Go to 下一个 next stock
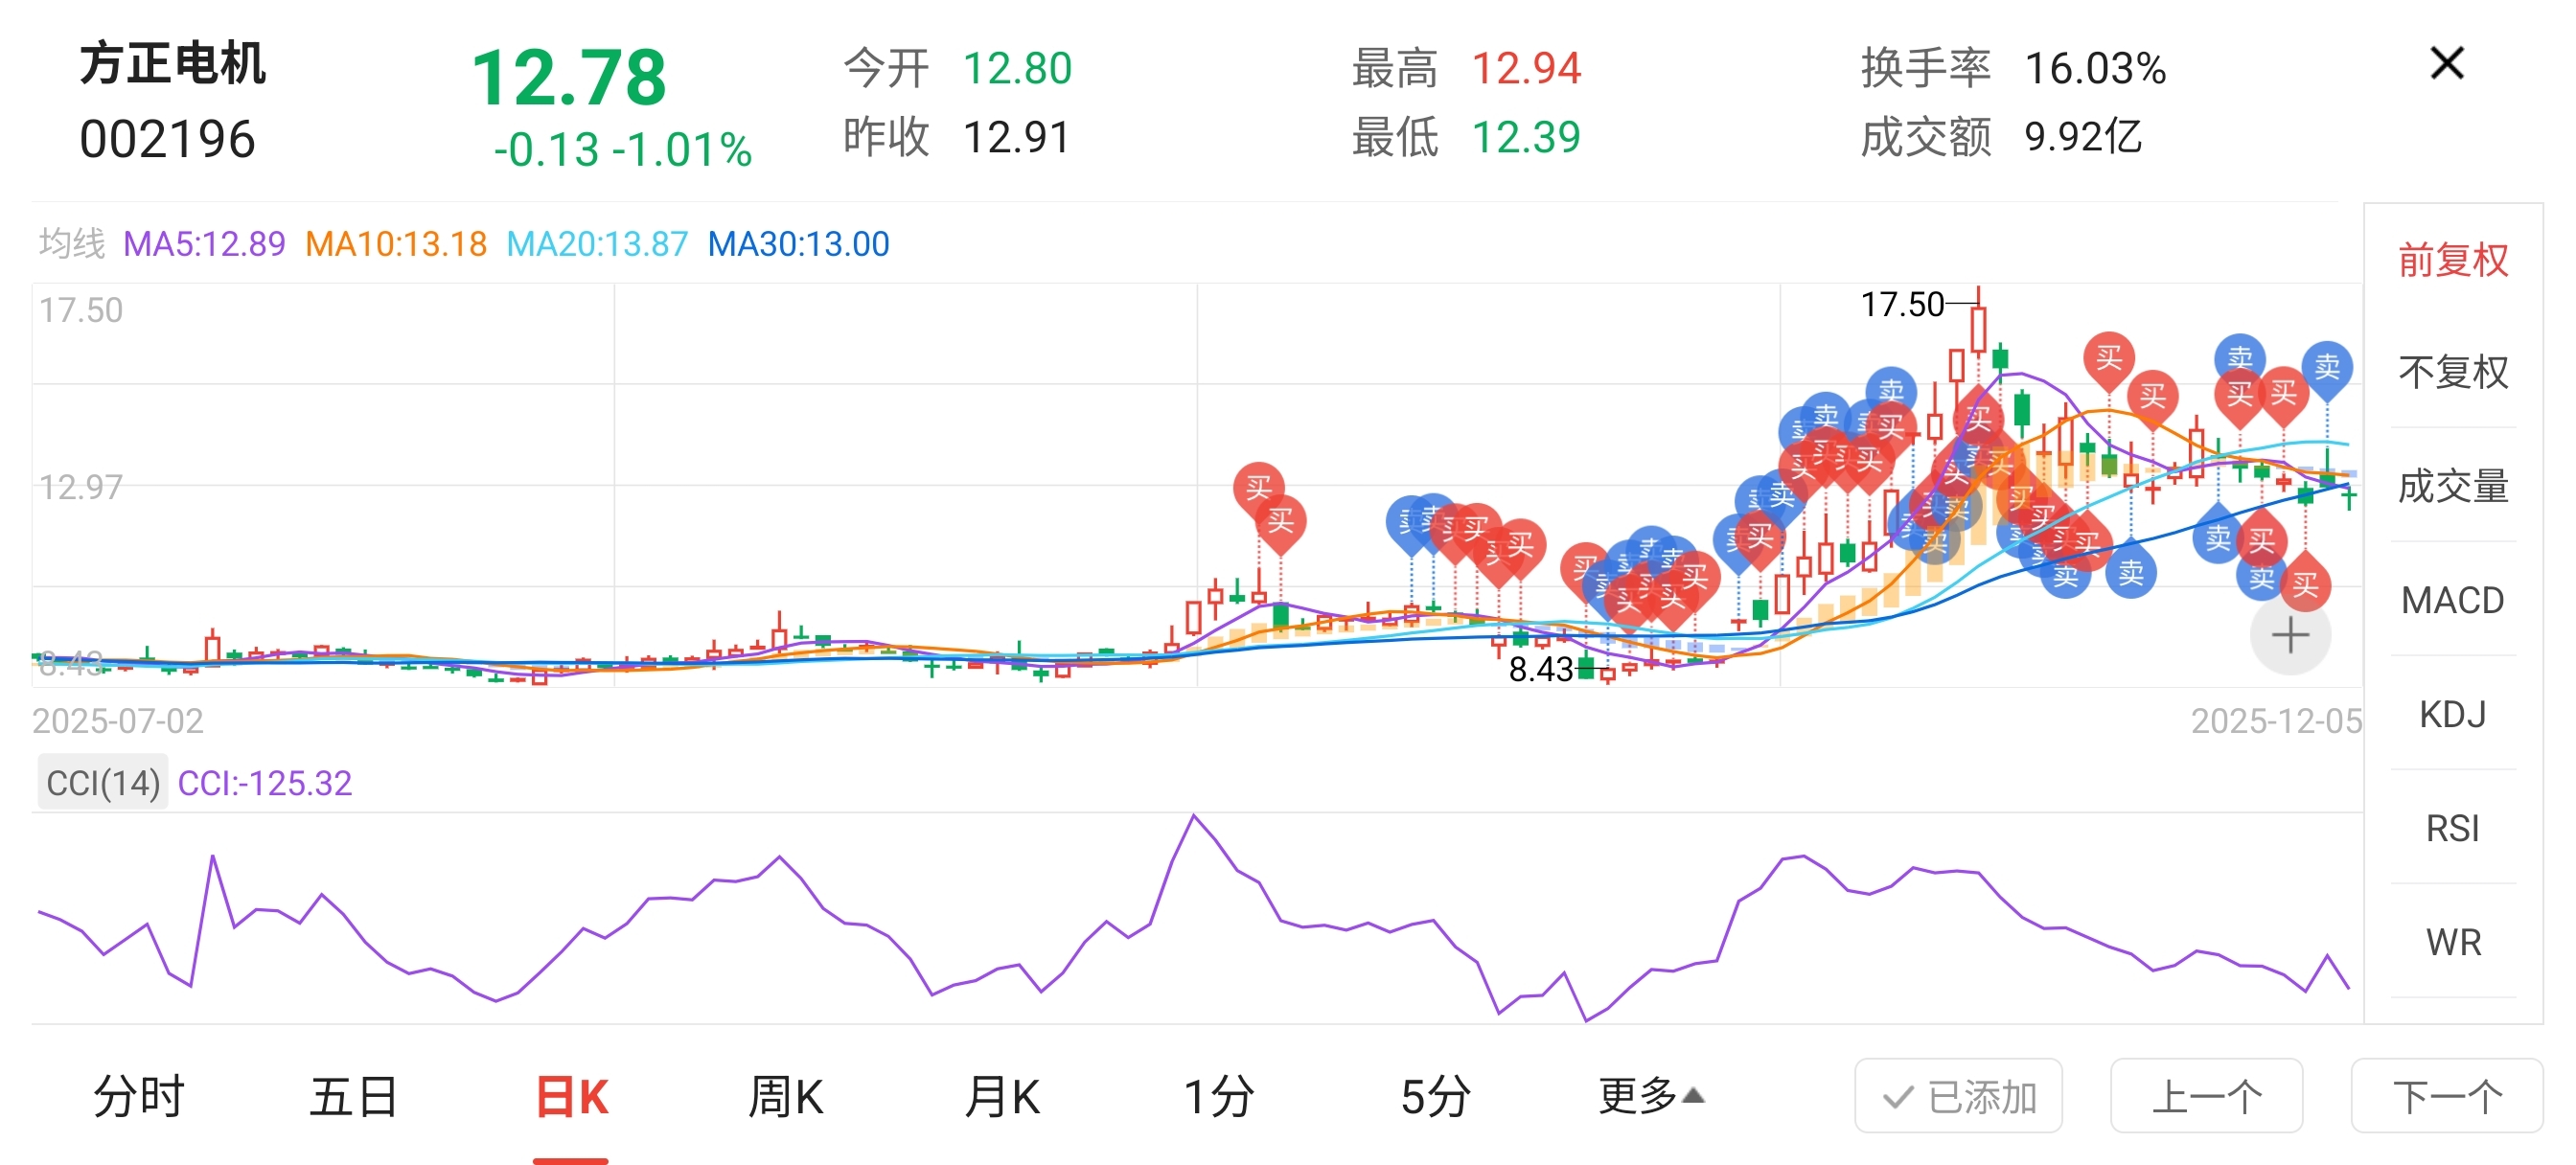The image size is (2576, 1165). [2446, 1097]
